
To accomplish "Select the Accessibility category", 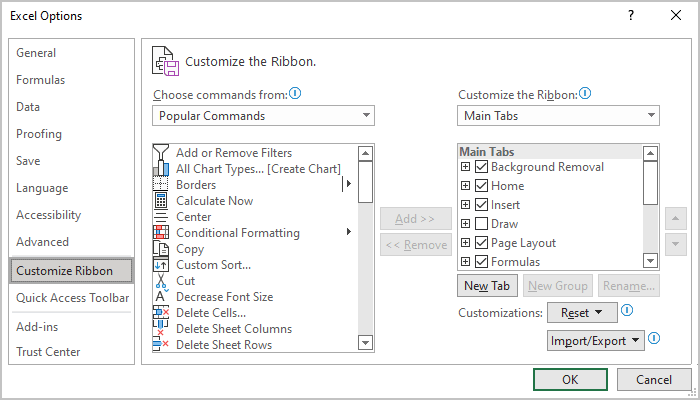I will (x=71, y=215).
